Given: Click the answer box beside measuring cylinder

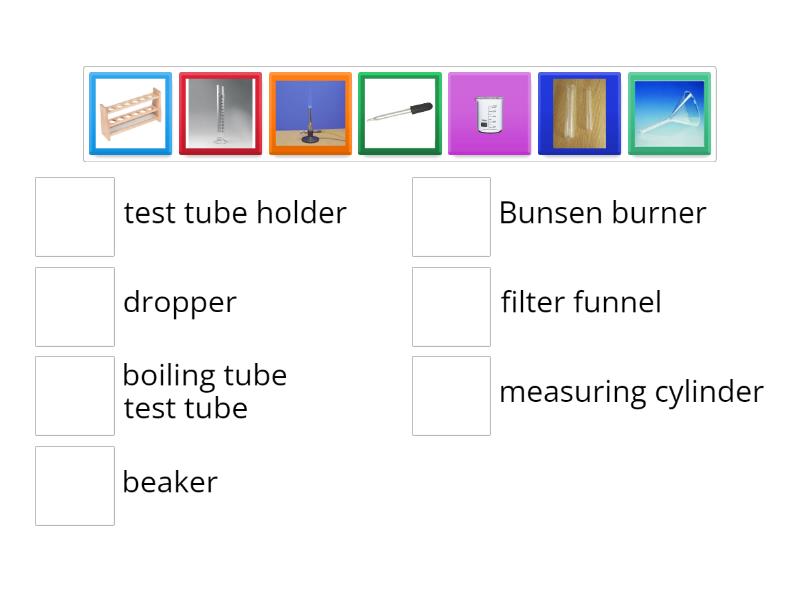Looking at the screenshot, I should [451, 395].
